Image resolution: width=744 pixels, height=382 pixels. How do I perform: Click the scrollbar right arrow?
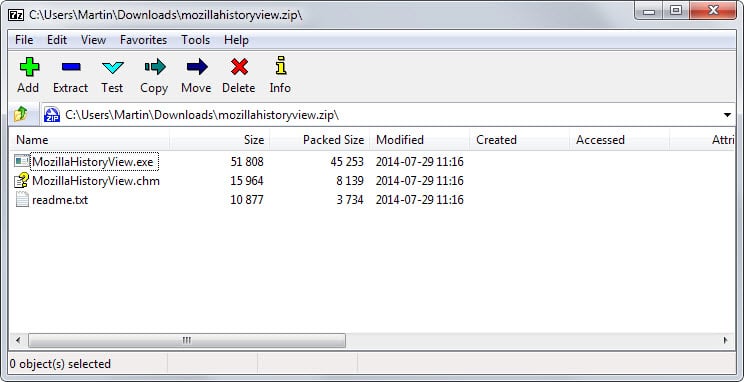click(x=725, y=340)
